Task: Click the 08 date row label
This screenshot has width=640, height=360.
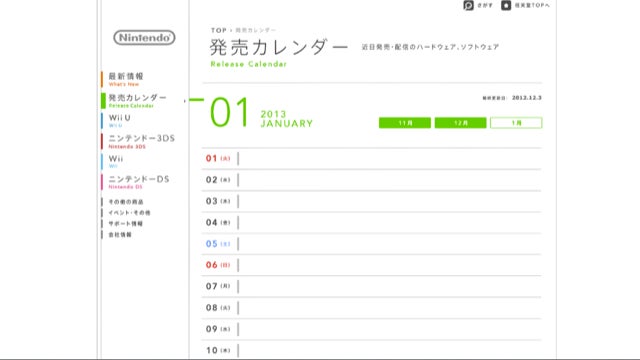Action: click(218, 307)
